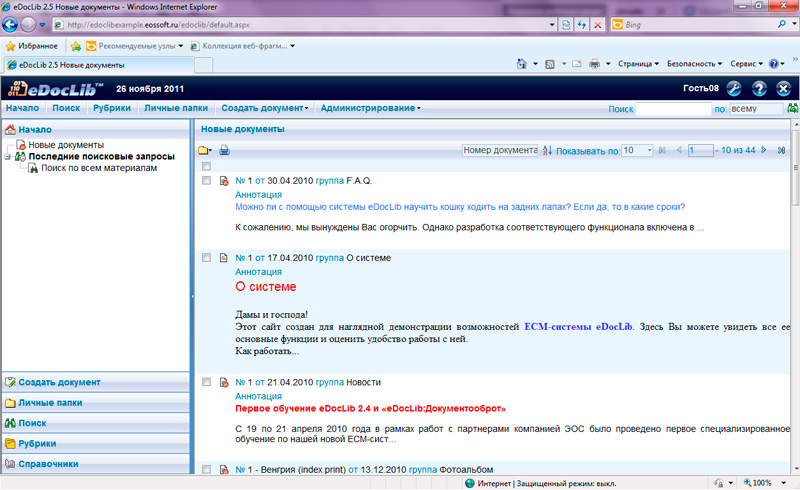
Task: Click document icon for 'Фотоальбом' entry
Action: (x=223, y=469)
